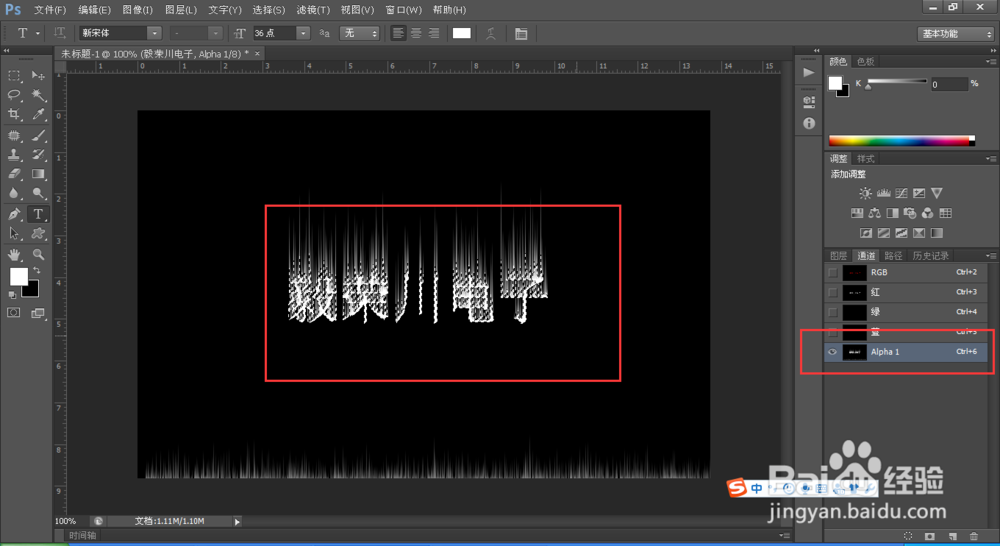Viewport: 1000px width, 546px height.
Task: Align text left
Action: click(398, 33)
